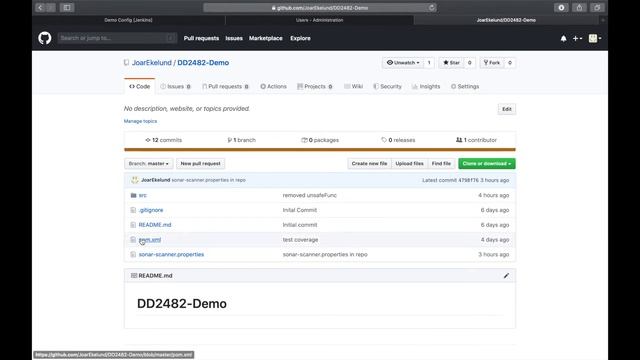This screenshot has height=360, width=640.
Task: Open the DD2482-Demo repository link
Action: tap(203, 62)
